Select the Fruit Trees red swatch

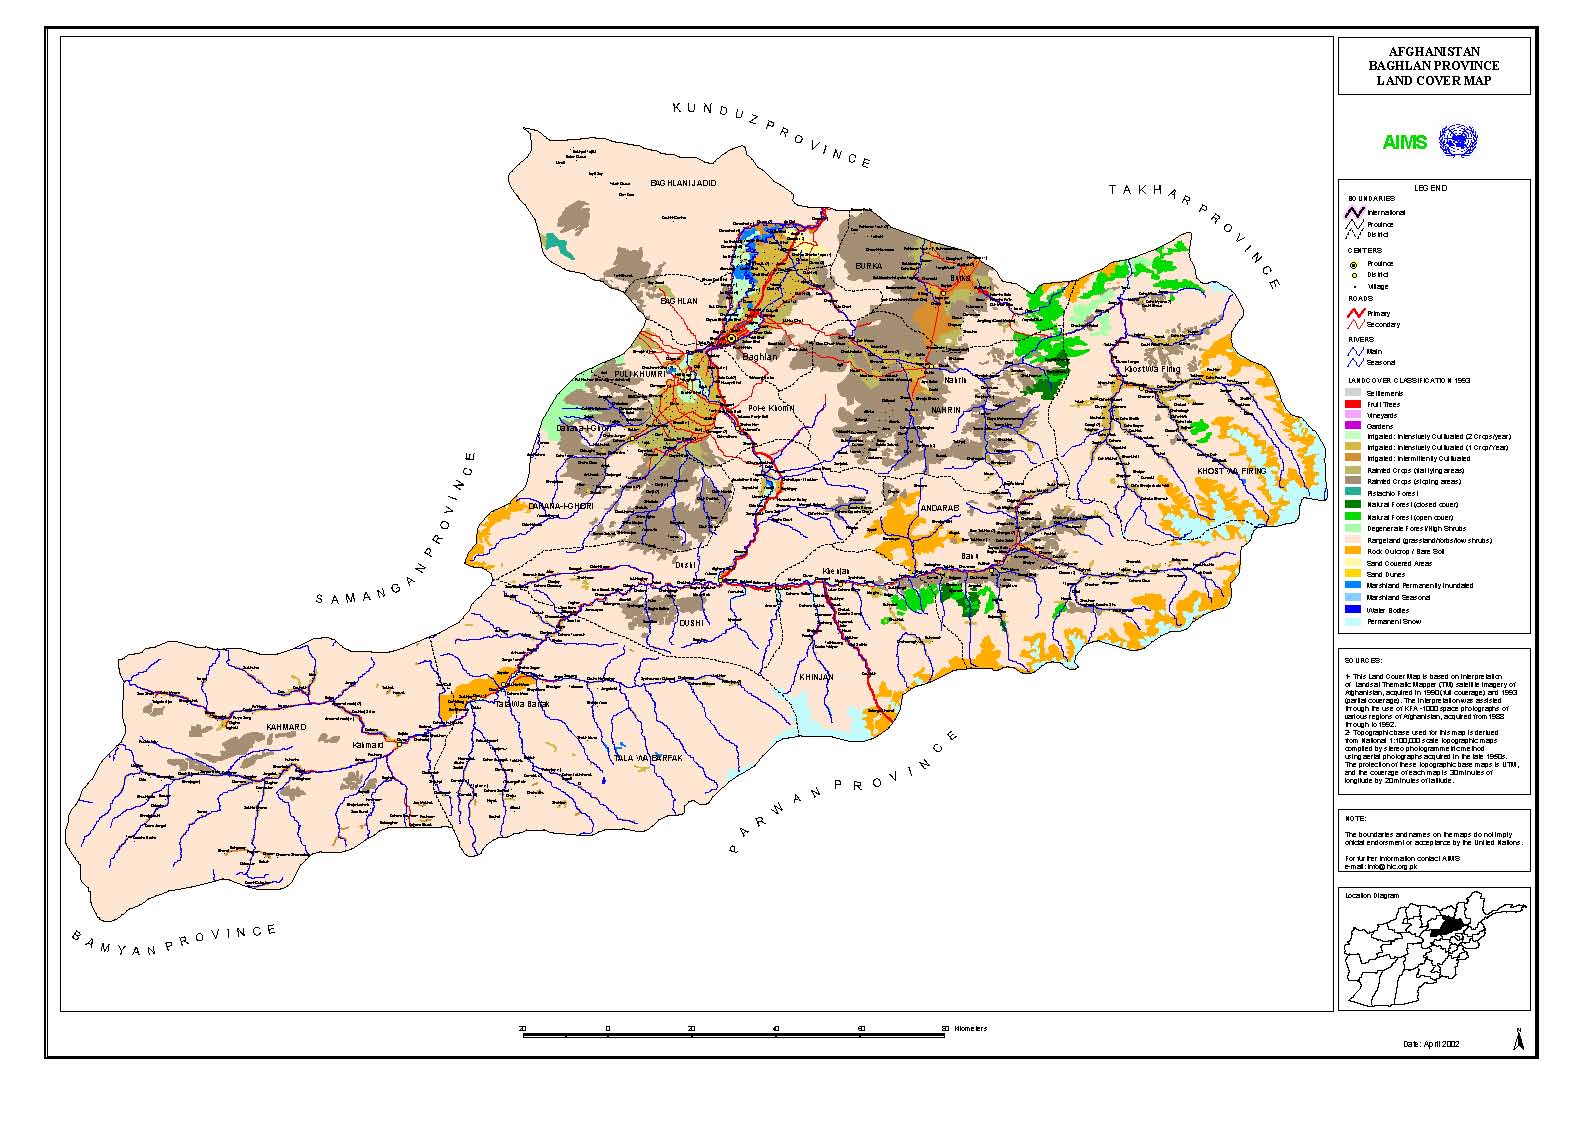tap(1354, 404)
